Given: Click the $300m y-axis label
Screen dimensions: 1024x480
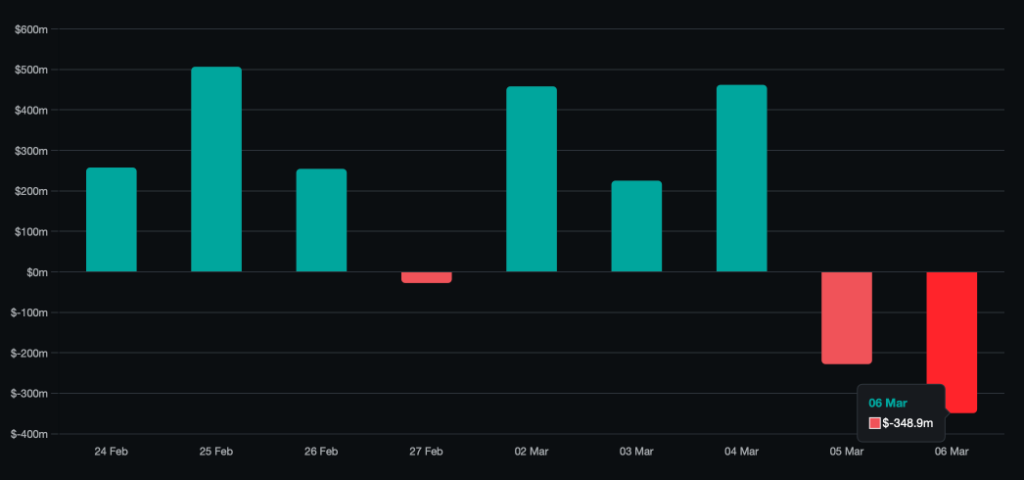Looking at the screenshot, I should pos(31,151).
